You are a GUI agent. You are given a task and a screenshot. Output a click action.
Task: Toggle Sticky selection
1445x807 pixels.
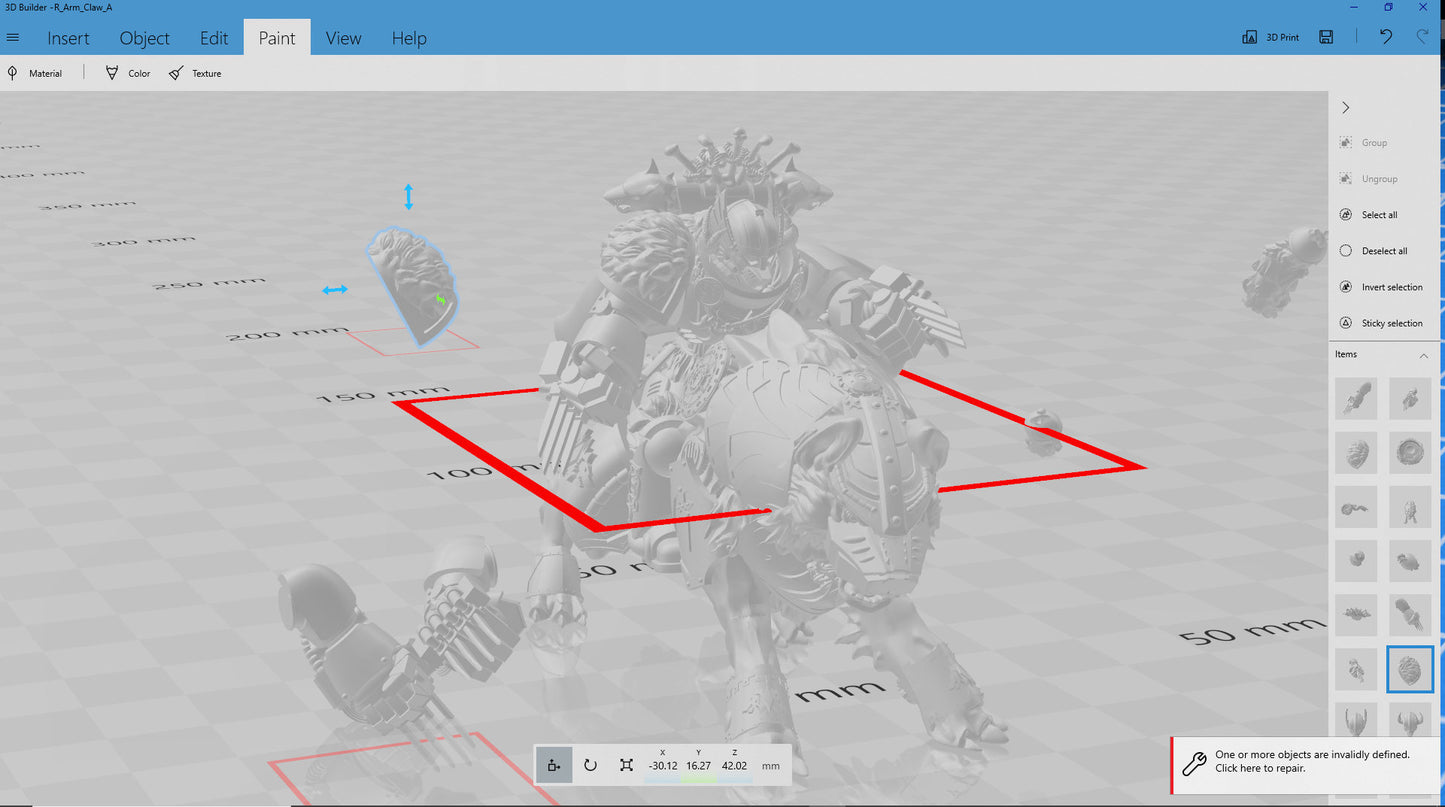1381,323
